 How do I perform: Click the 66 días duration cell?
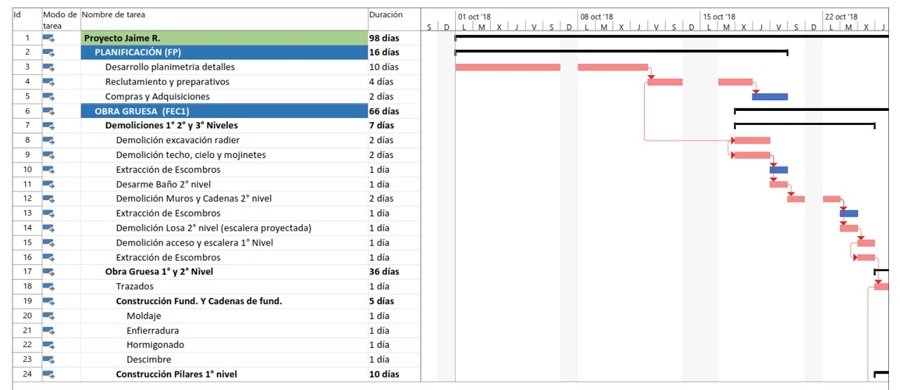pos(394,111)
